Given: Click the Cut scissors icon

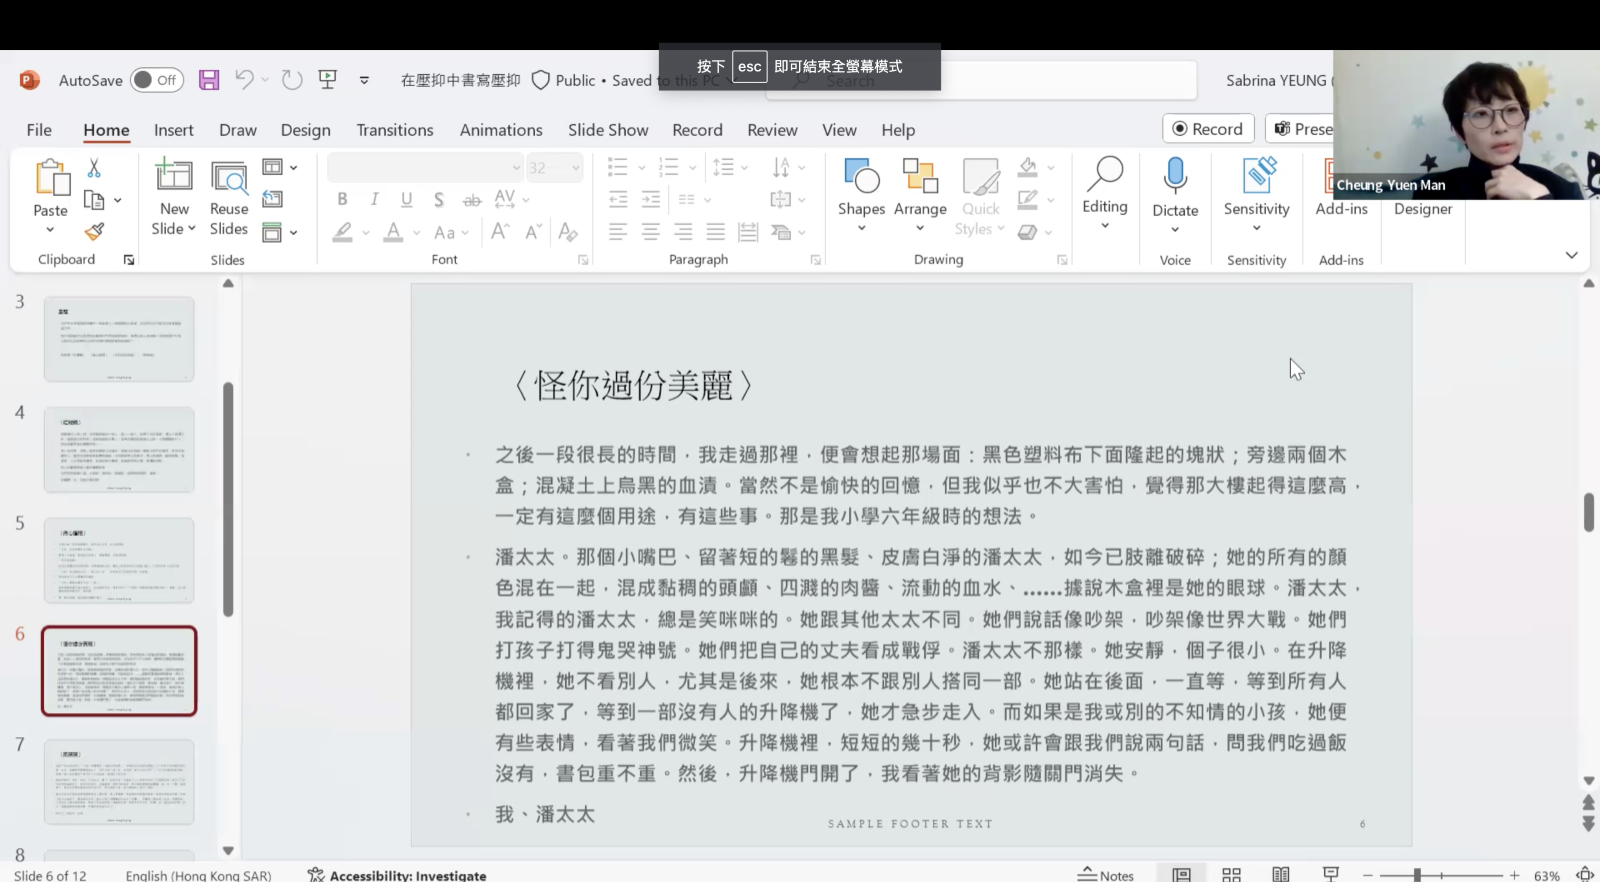Looking at the screenshot, I should (94, 167).
